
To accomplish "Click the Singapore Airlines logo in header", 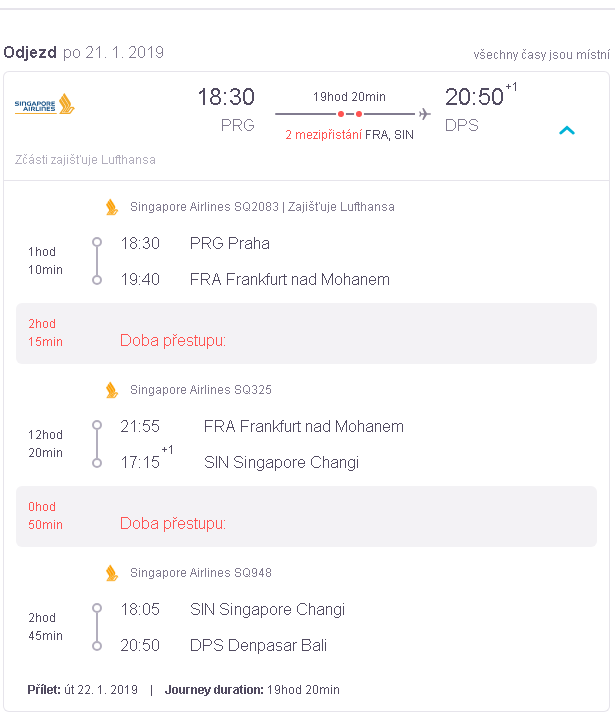I will point(45,104).
